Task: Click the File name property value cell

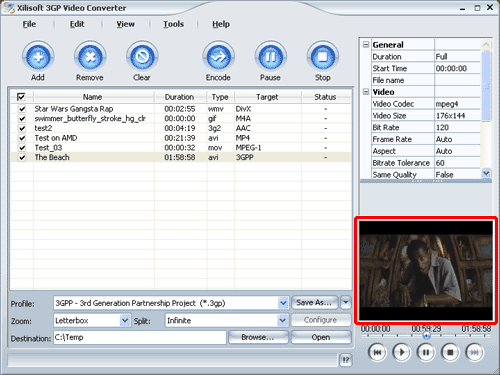Action: click(x=457, y=80)
